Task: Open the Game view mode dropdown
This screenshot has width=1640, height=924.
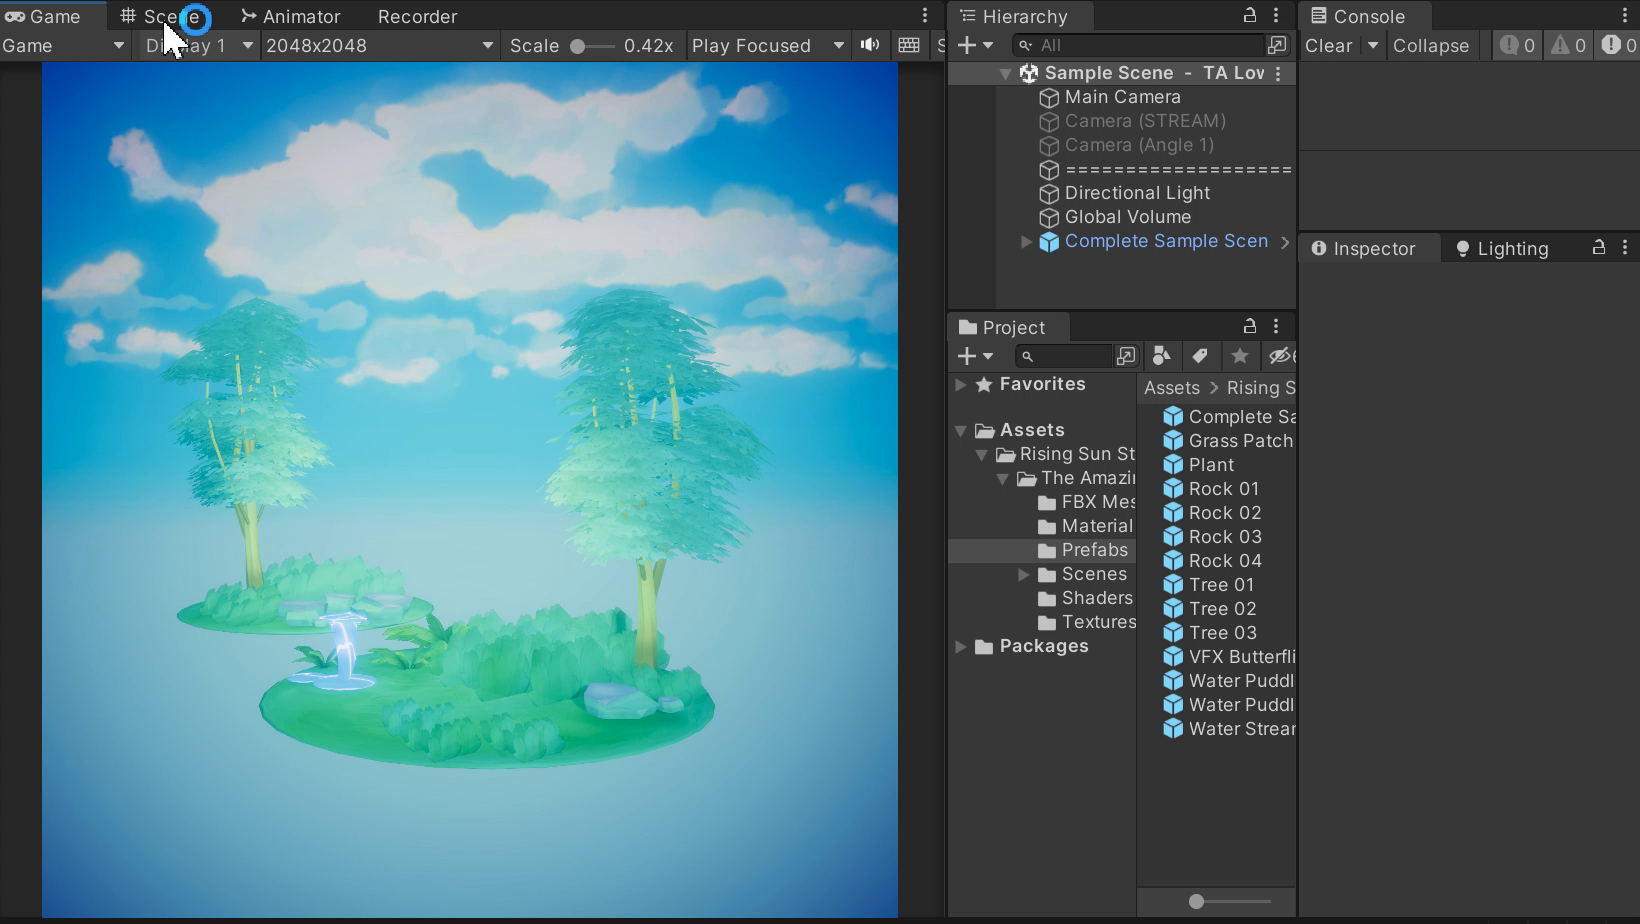Action: pyautogui.click(x=64, y=45)
